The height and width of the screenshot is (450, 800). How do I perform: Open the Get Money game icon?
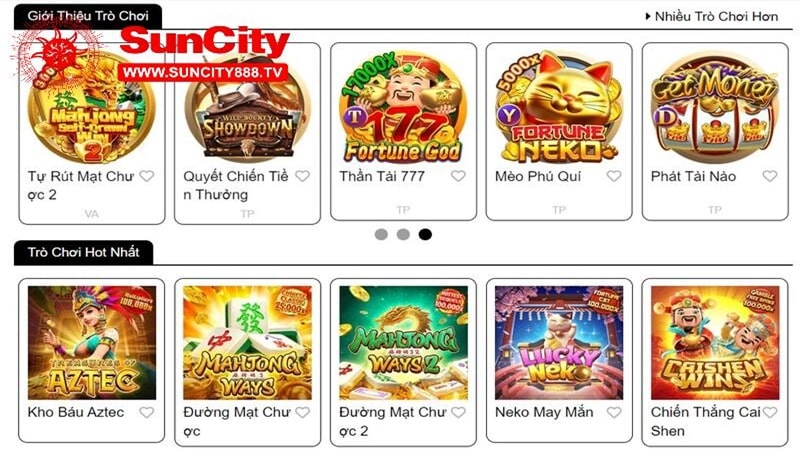pos(715,106)
